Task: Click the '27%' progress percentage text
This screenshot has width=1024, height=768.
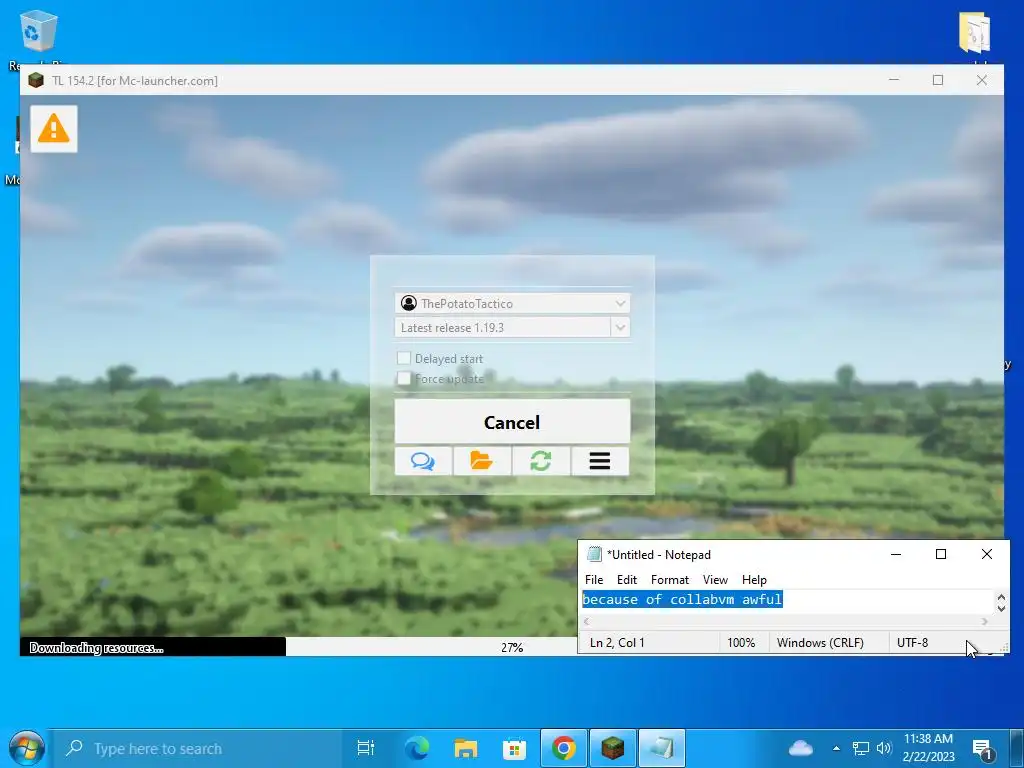Action: click(x=512, y=647)
